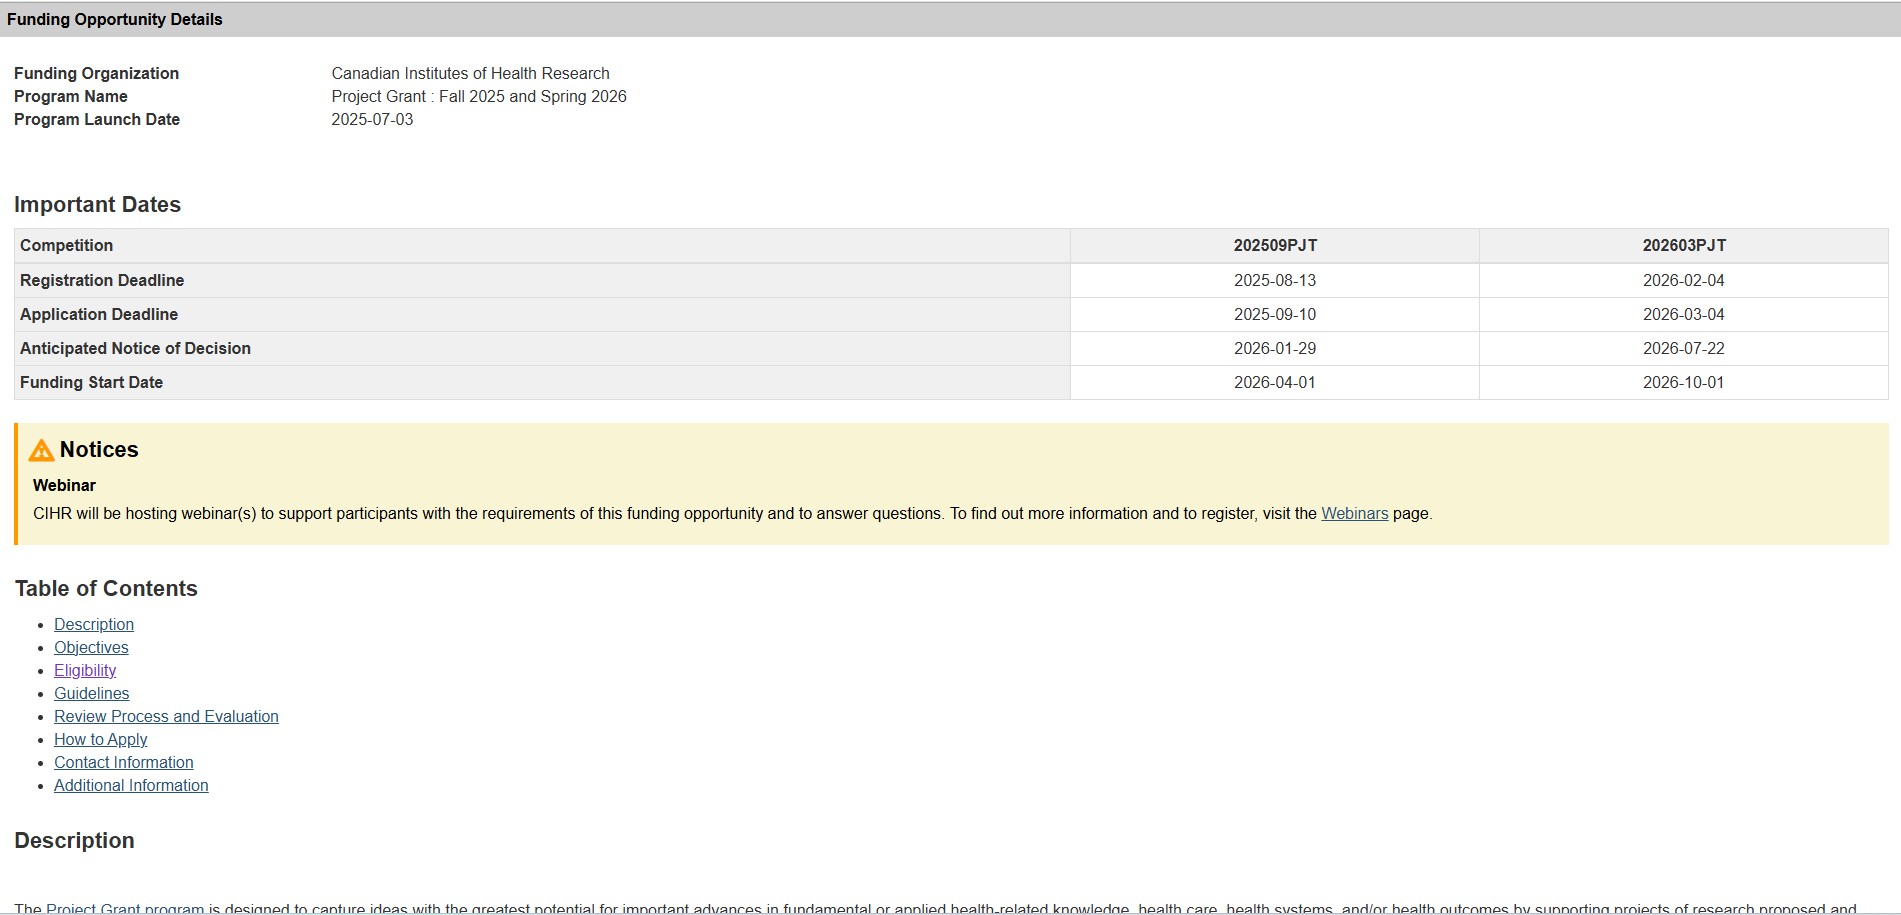The image size is (1901, 915).
Task: Follow the Project Grant program link
Action: pos(125,908)
